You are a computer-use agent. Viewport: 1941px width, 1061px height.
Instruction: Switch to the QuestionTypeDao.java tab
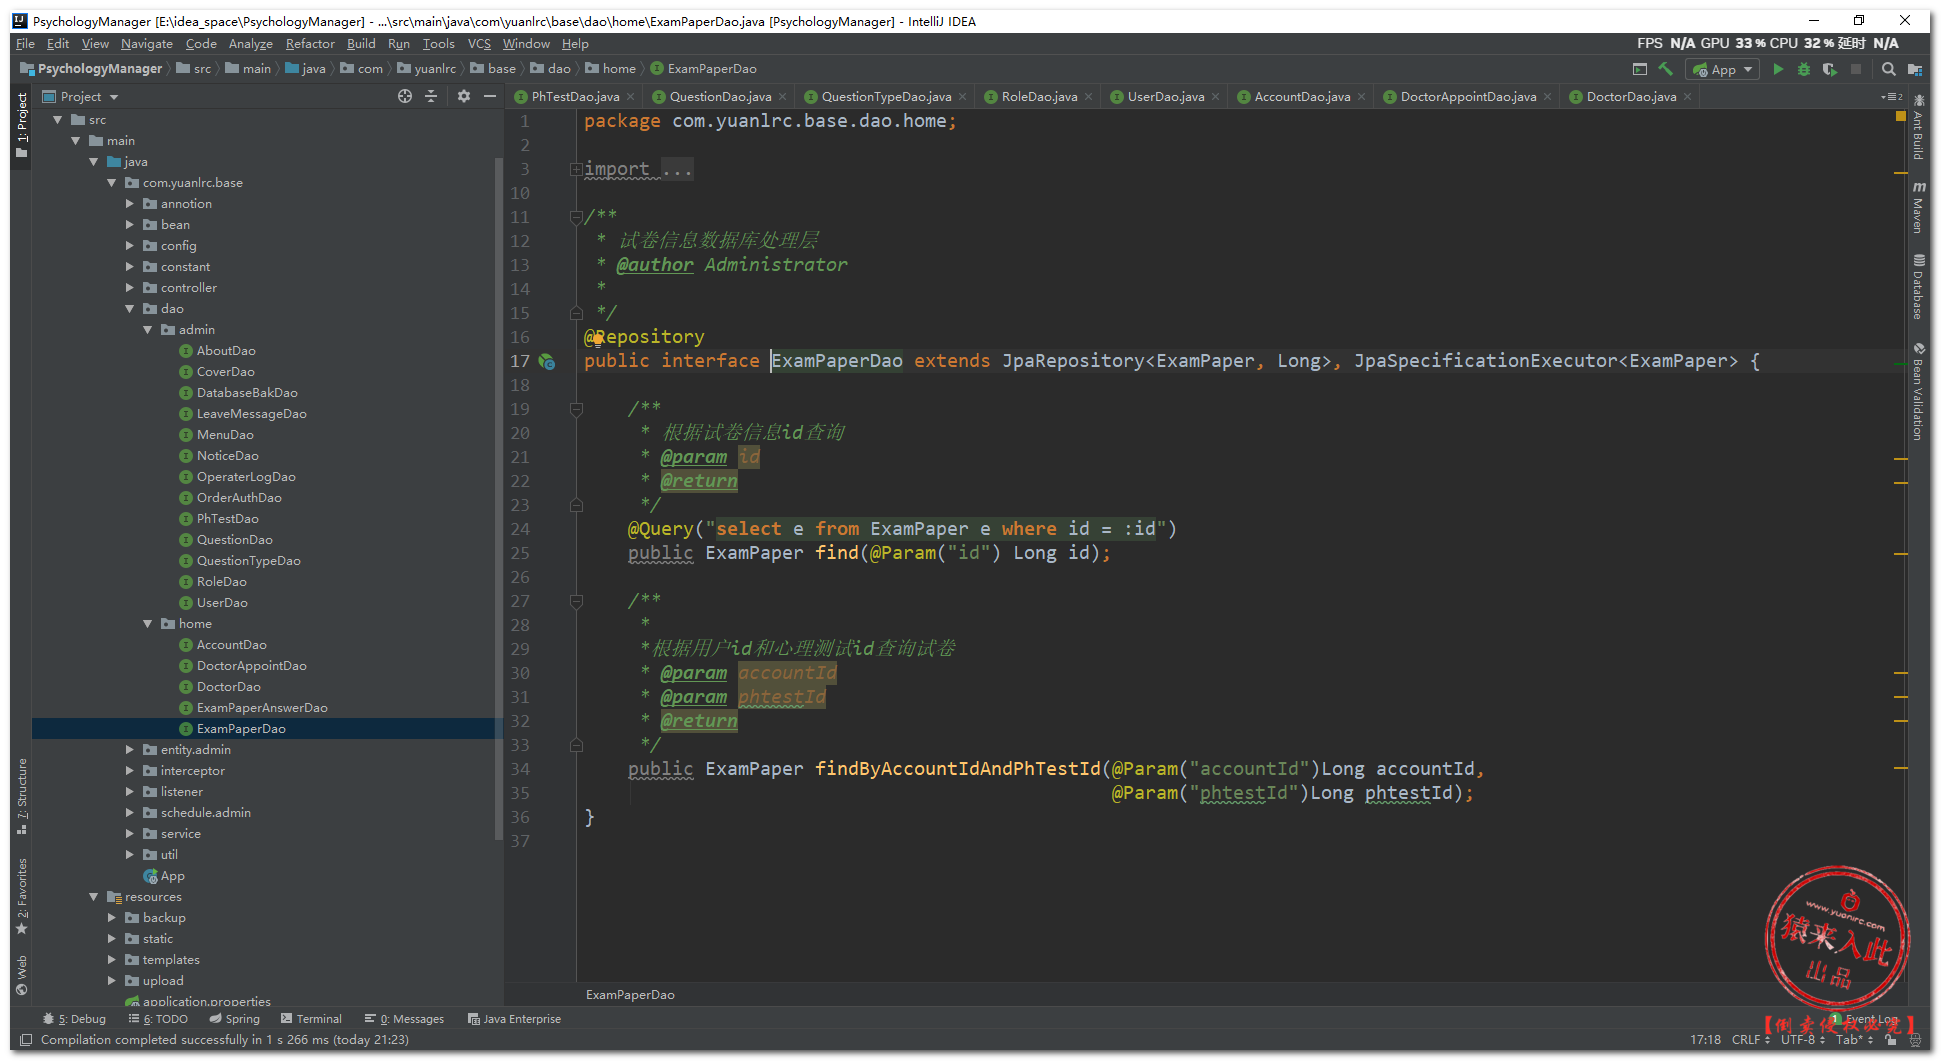tap(885, 97)
